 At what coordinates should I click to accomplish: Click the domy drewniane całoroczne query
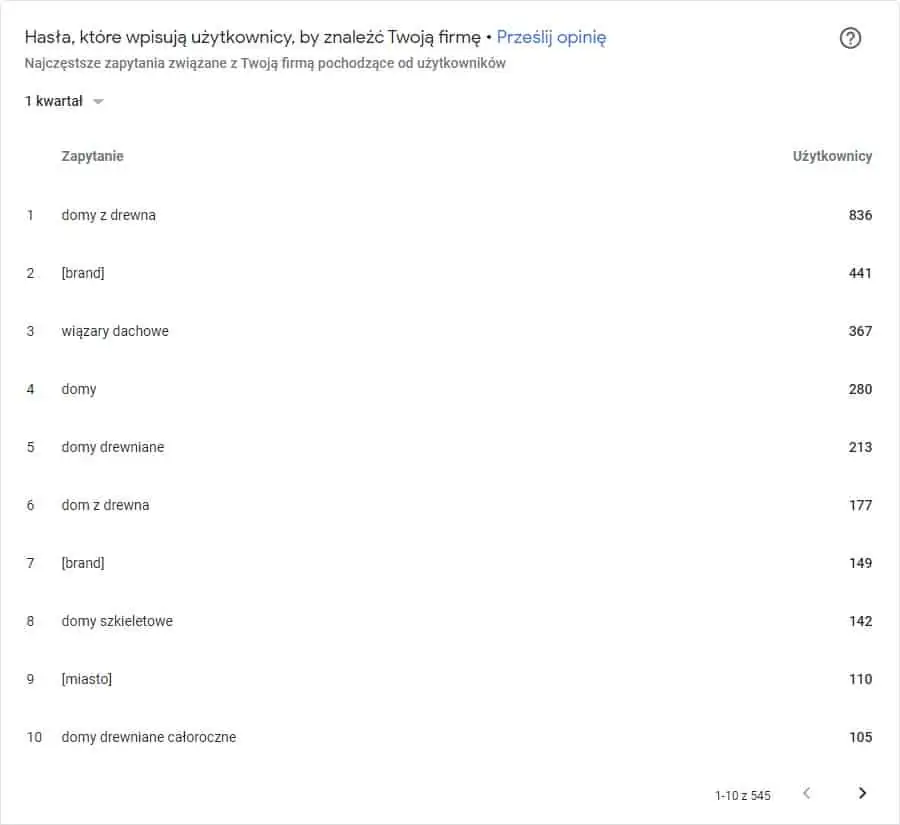coord(149,737)
